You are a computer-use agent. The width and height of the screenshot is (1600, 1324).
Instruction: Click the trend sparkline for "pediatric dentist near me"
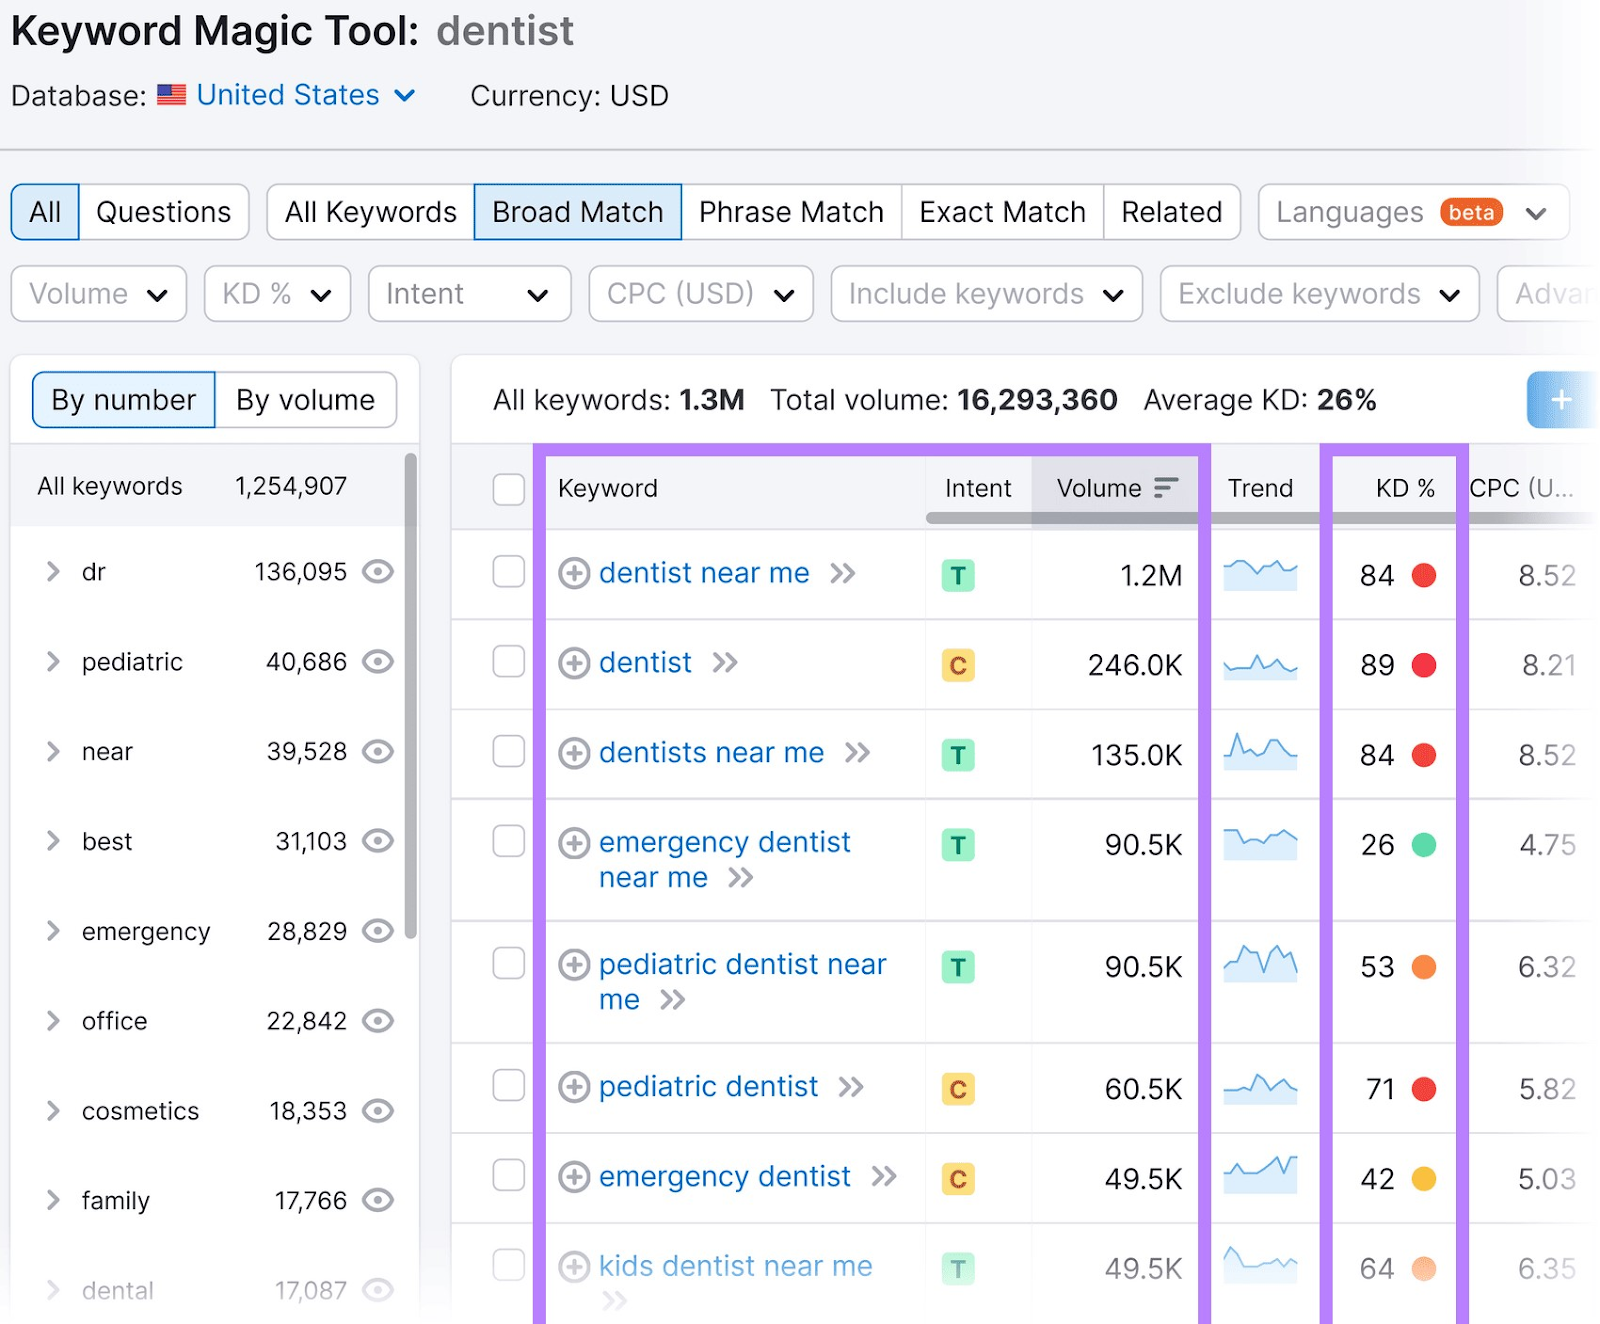(1260, 966)
